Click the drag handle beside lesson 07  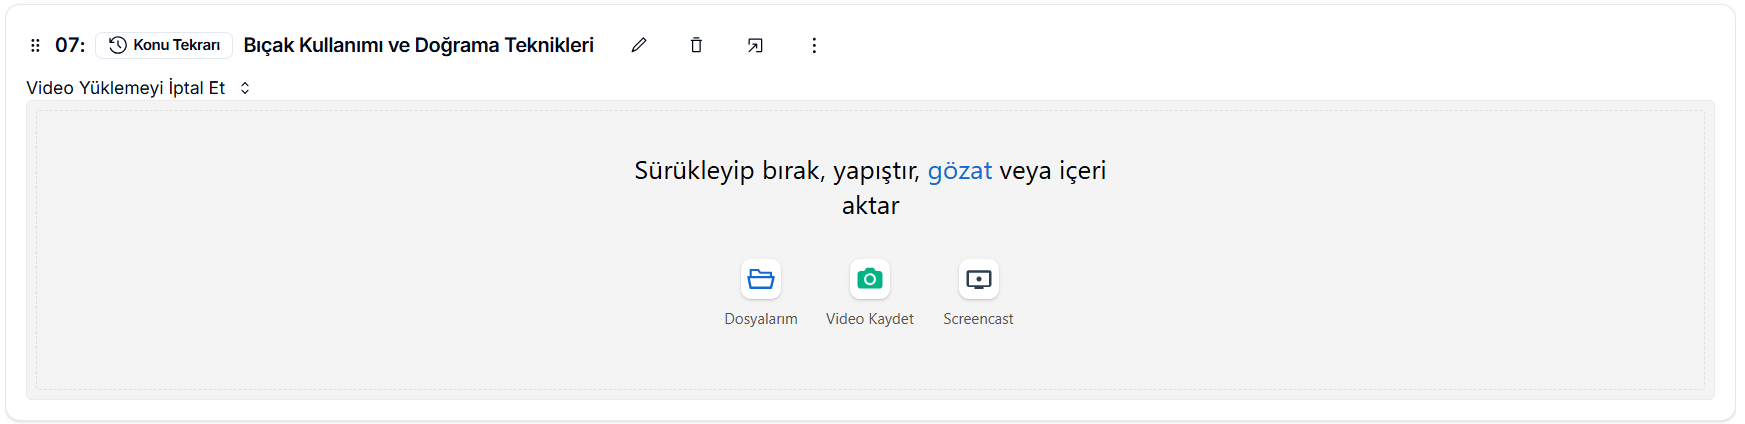pyautogui.click(x=35, y=45)
